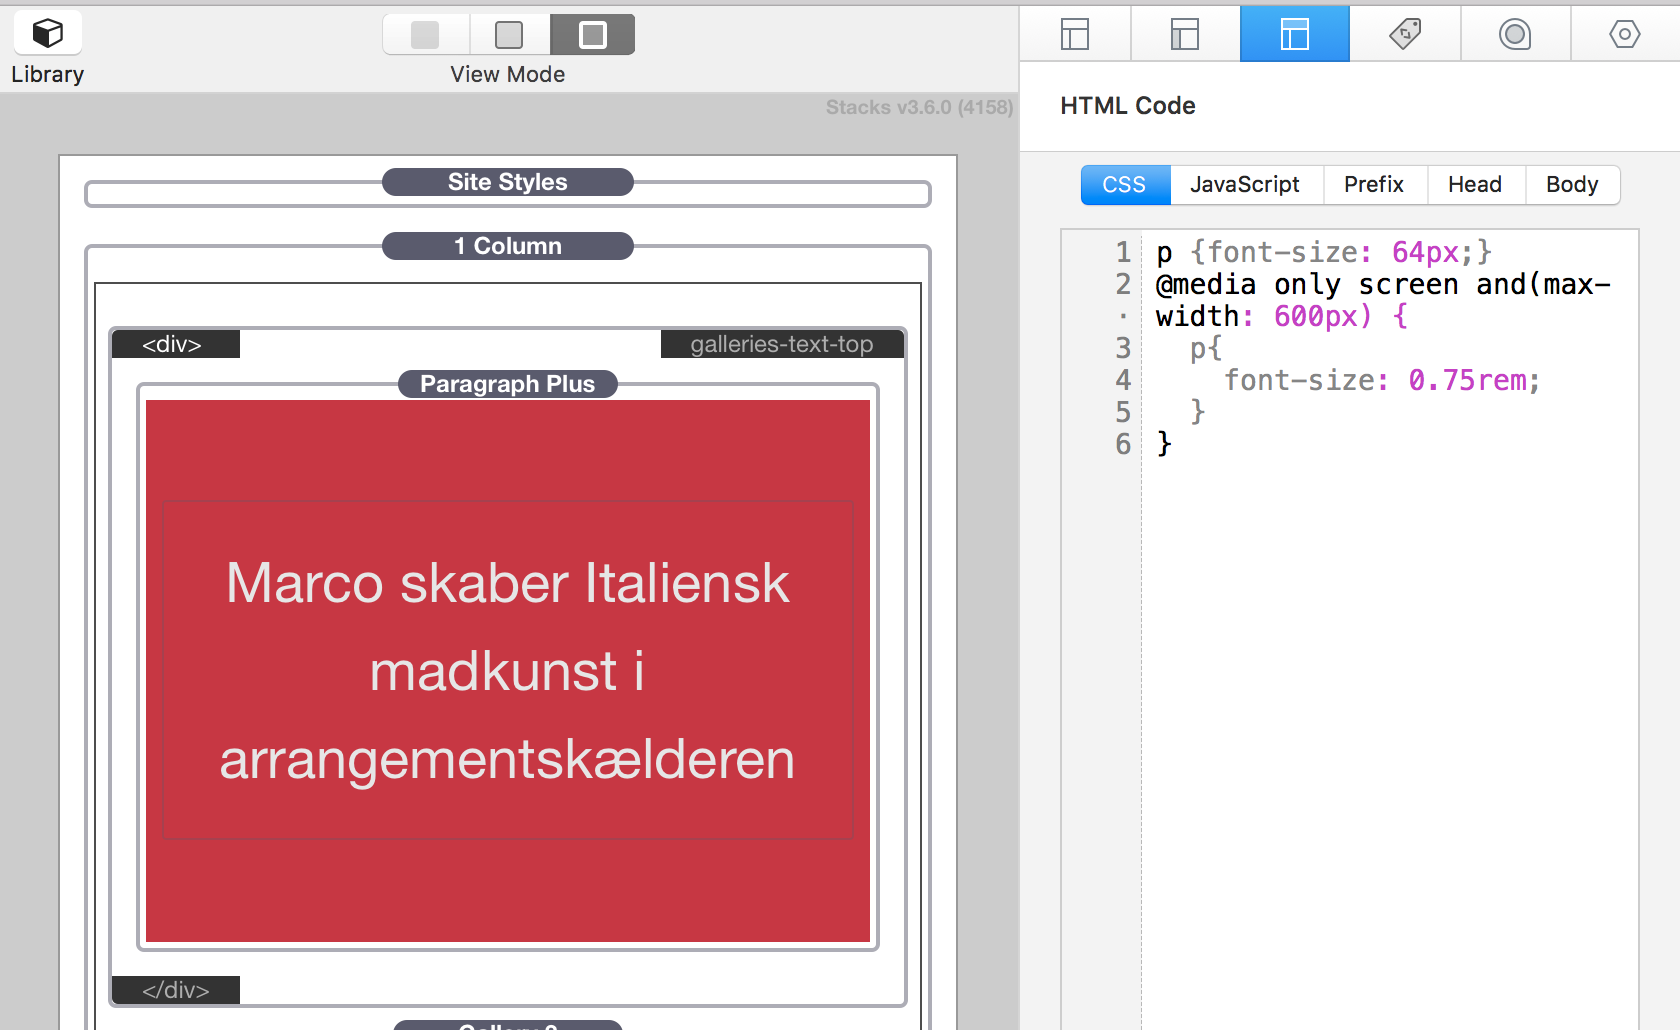The width and height of the screenshot is (1680, 1030).
Task: Open the second layout inspector tab icon
Action: pyautogui.click(x=1185, y=34)
